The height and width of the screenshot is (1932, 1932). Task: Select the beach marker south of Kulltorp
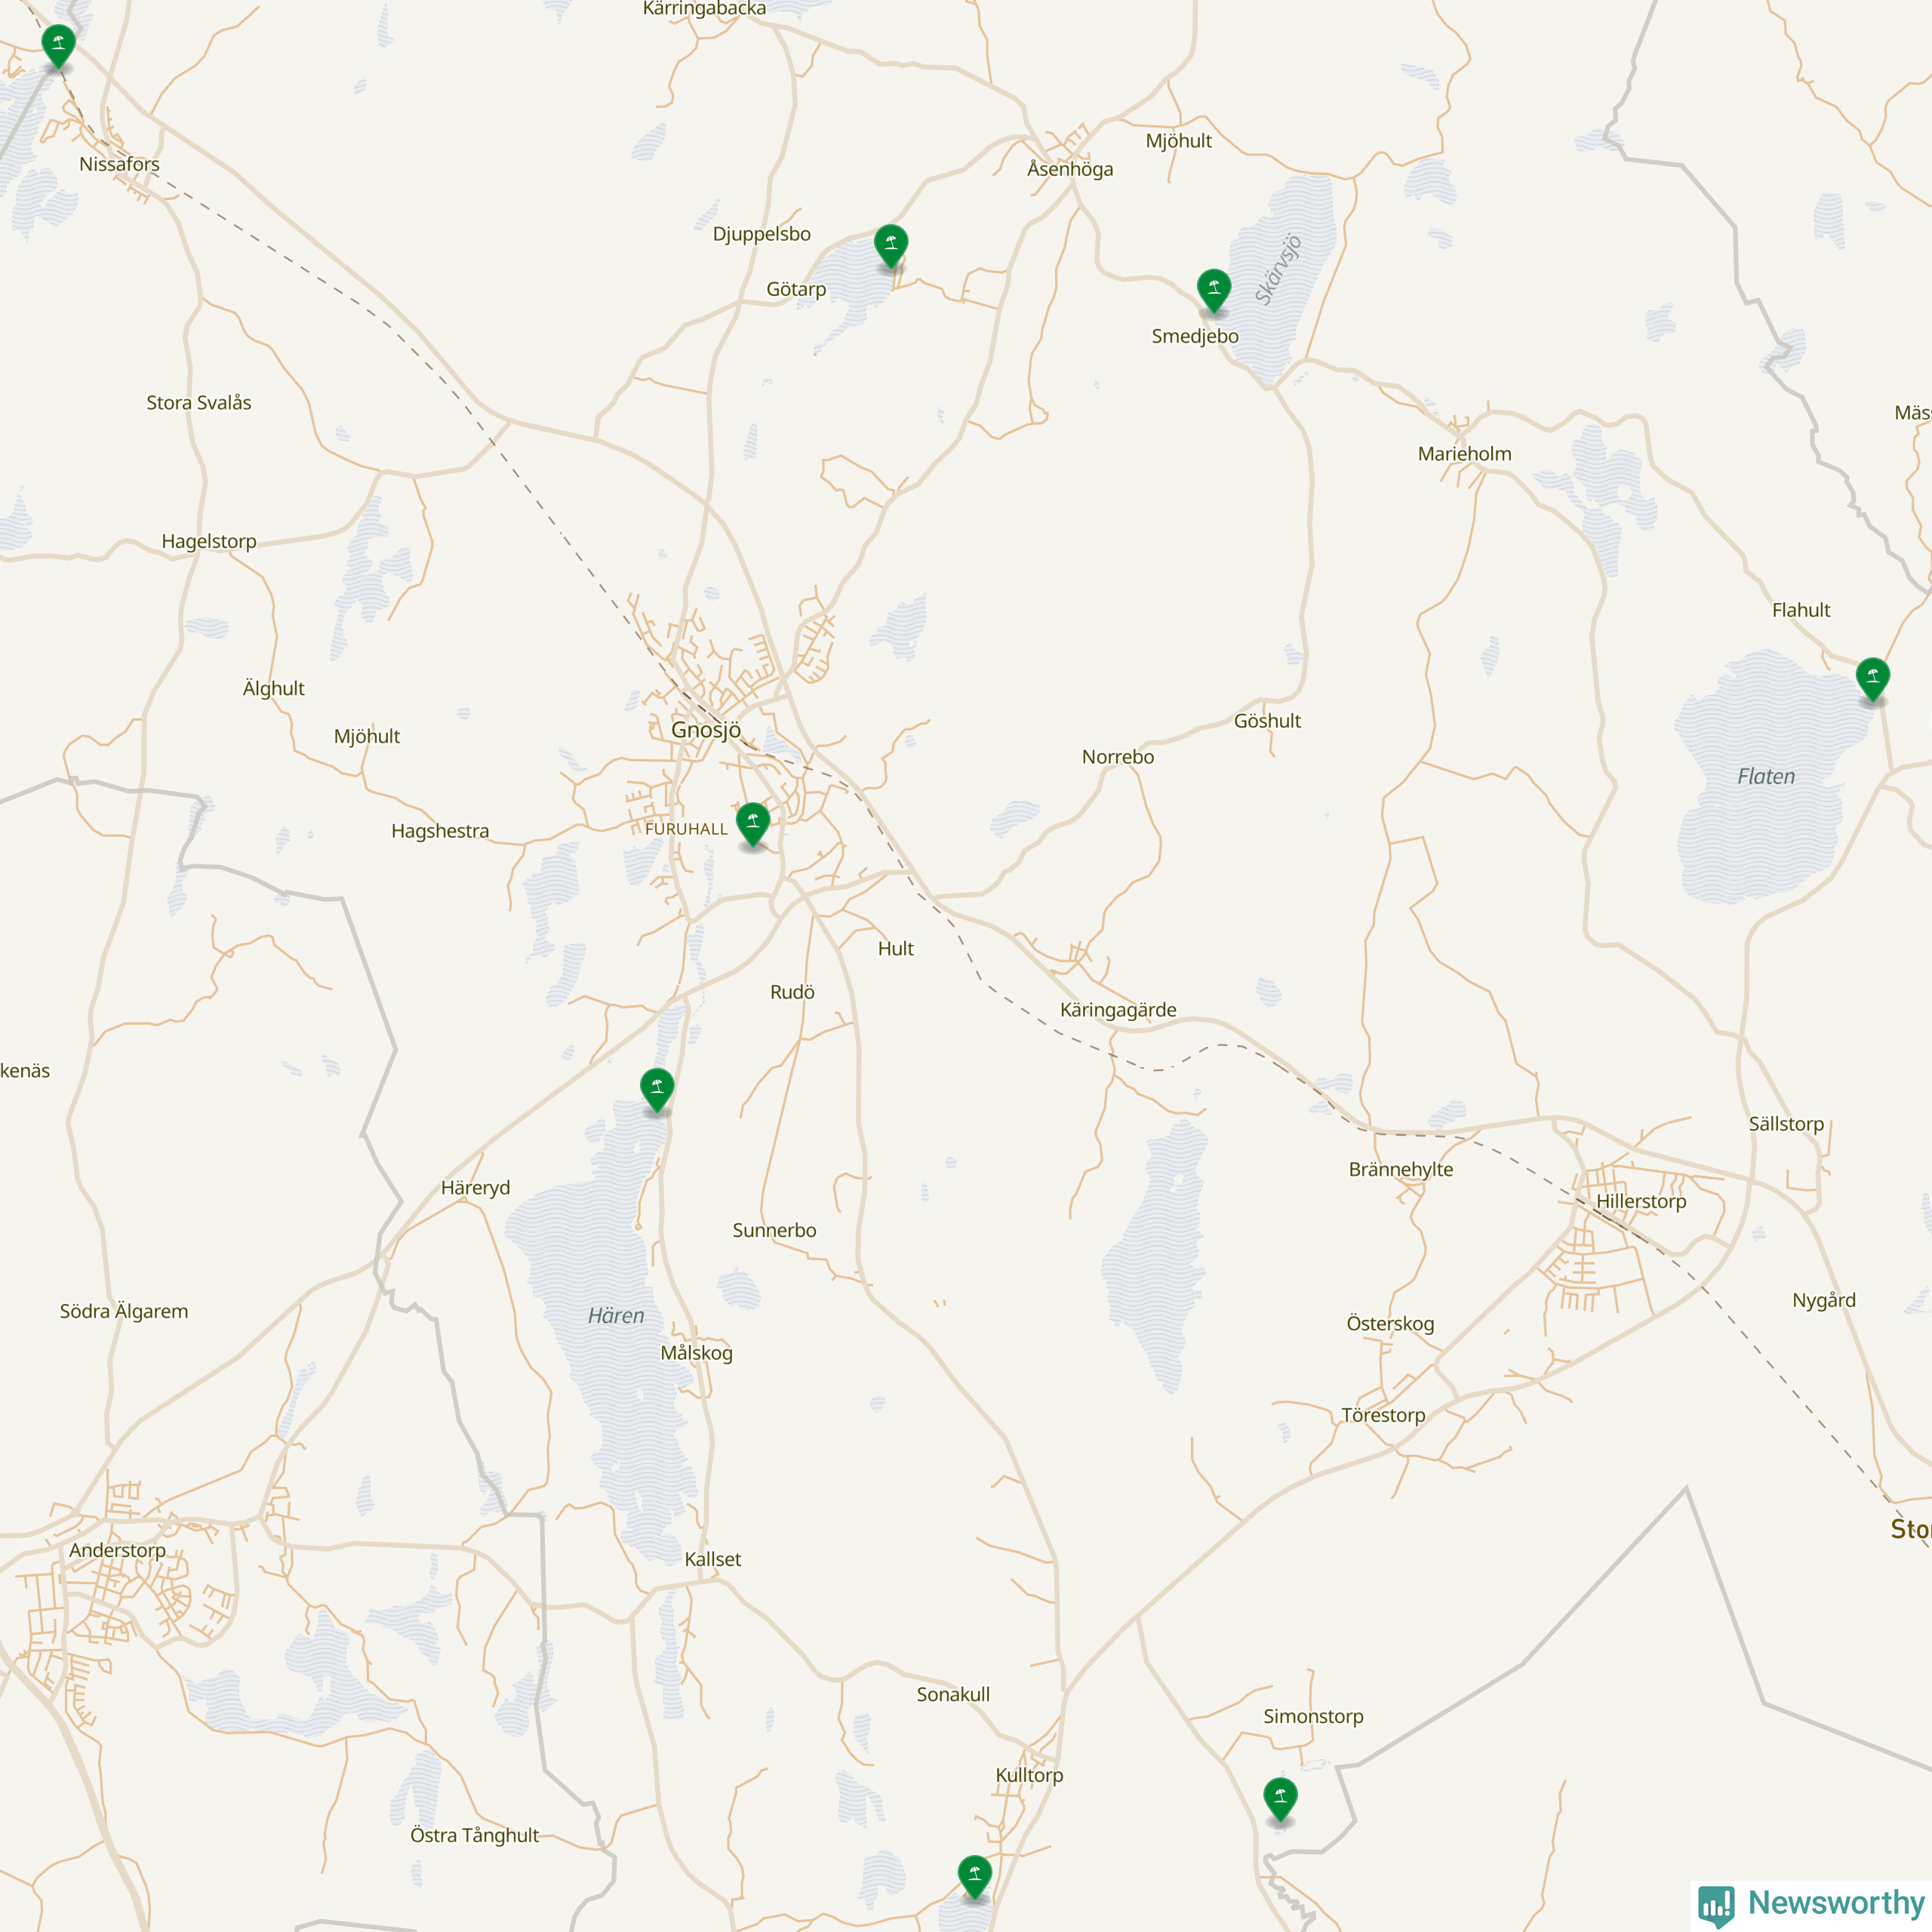click(x=974, y=1877)
